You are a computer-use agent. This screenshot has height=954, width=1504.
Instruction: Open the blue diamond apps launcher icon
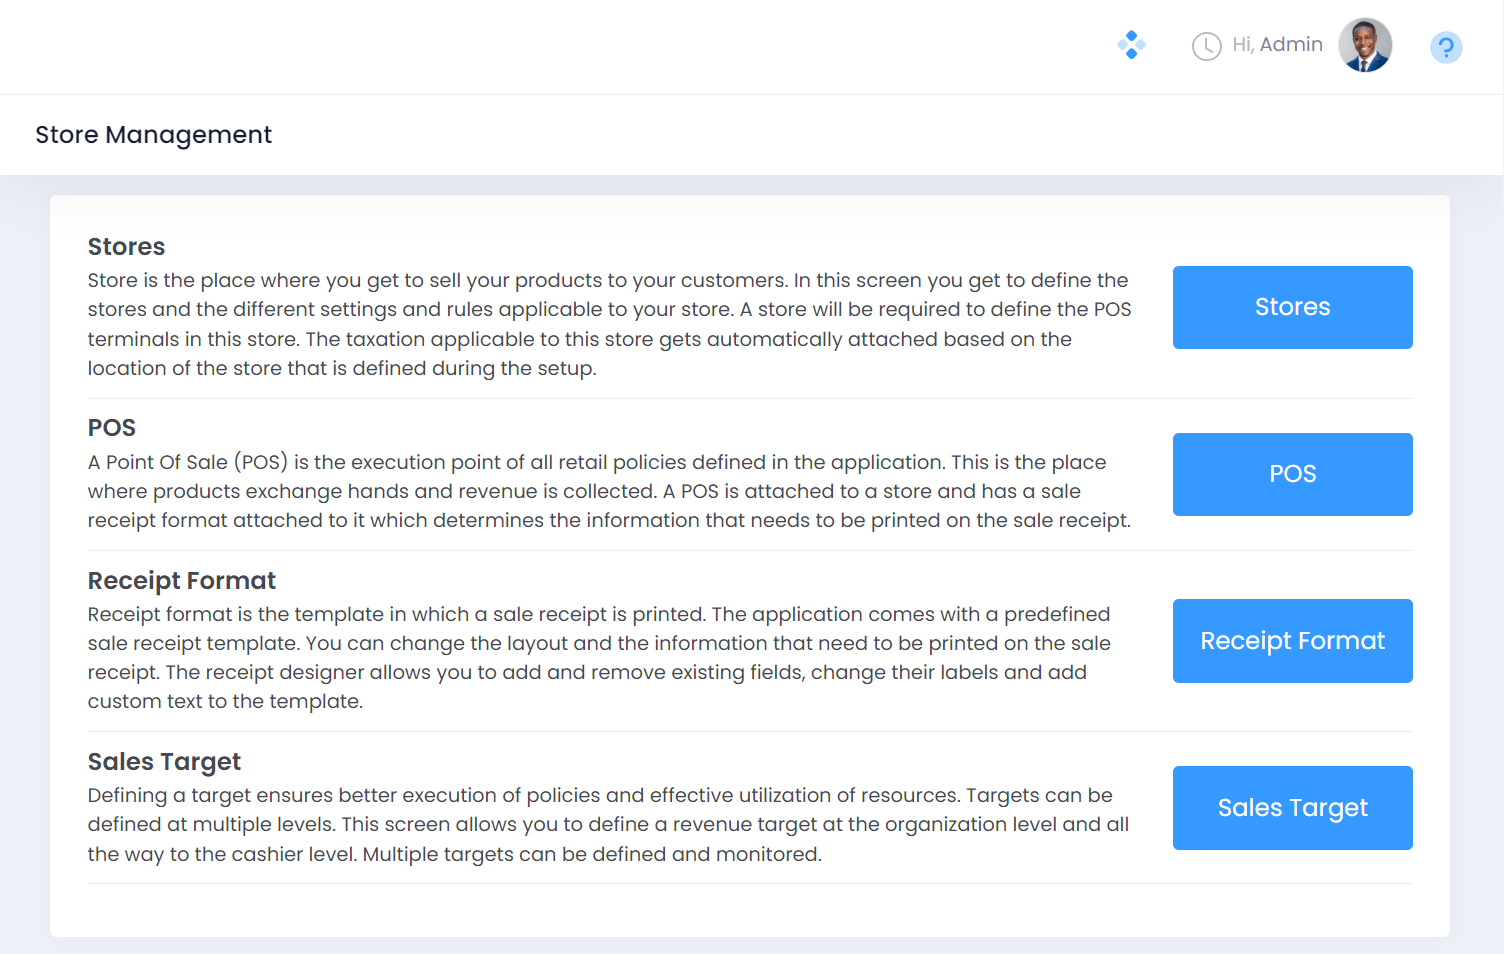(x=1131, y=45)
